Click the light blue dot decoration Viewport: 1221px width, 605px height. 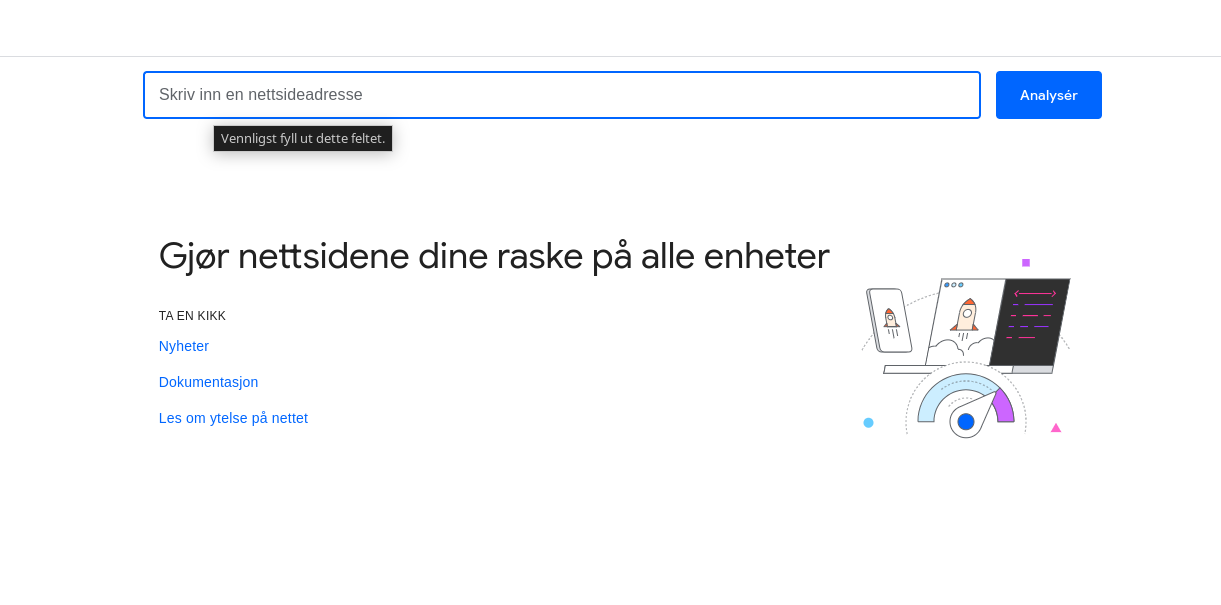tap(868, 423)
